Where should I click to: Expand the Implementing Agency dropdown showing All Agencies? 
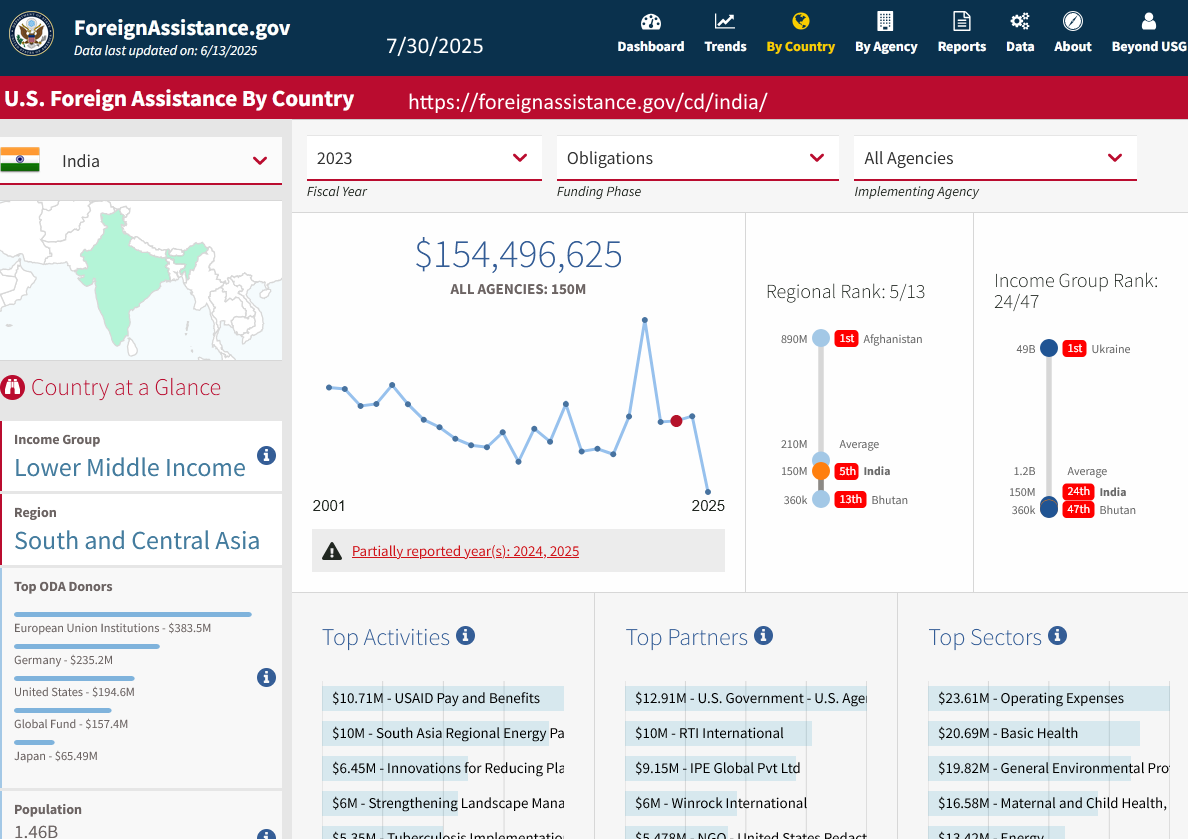tap(996, 158)
